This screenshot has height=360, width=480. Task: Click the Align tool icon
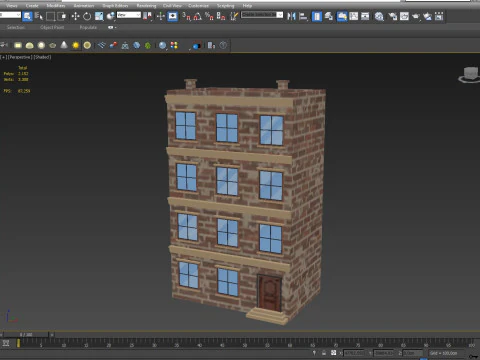[x=303, y=16]
